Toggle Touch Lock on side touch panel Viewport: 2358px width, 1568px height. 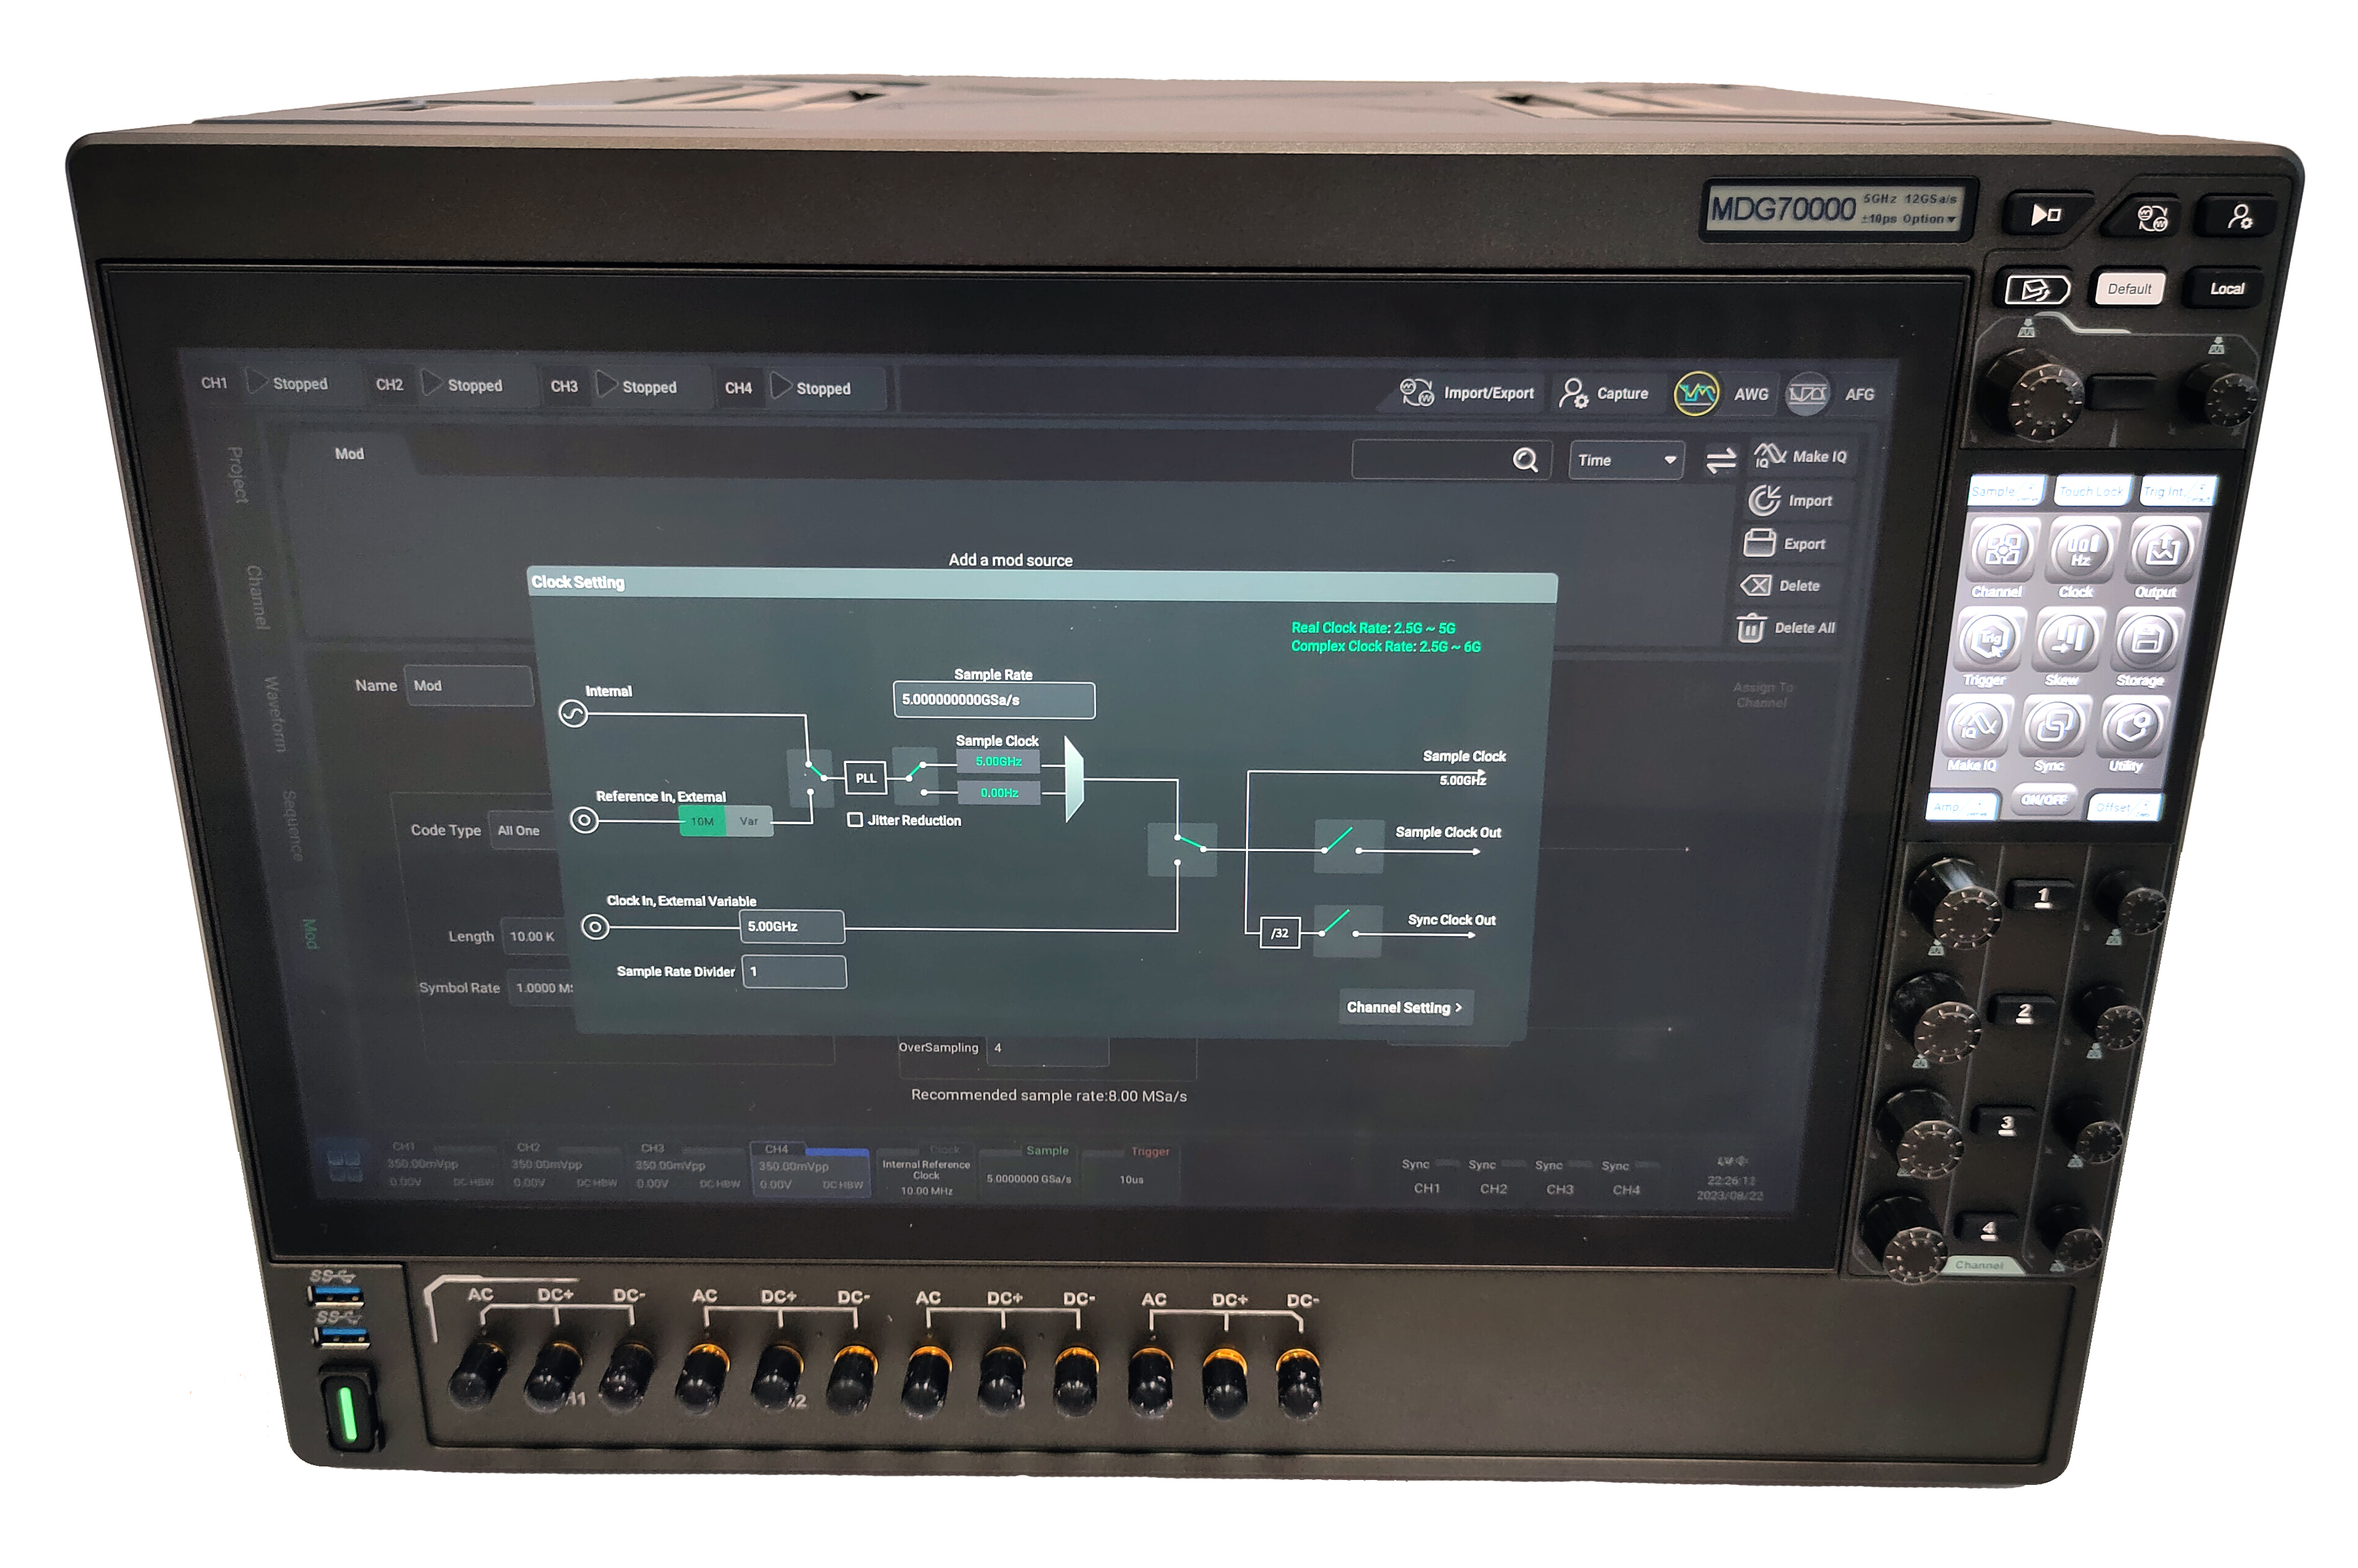(2091, 491)
